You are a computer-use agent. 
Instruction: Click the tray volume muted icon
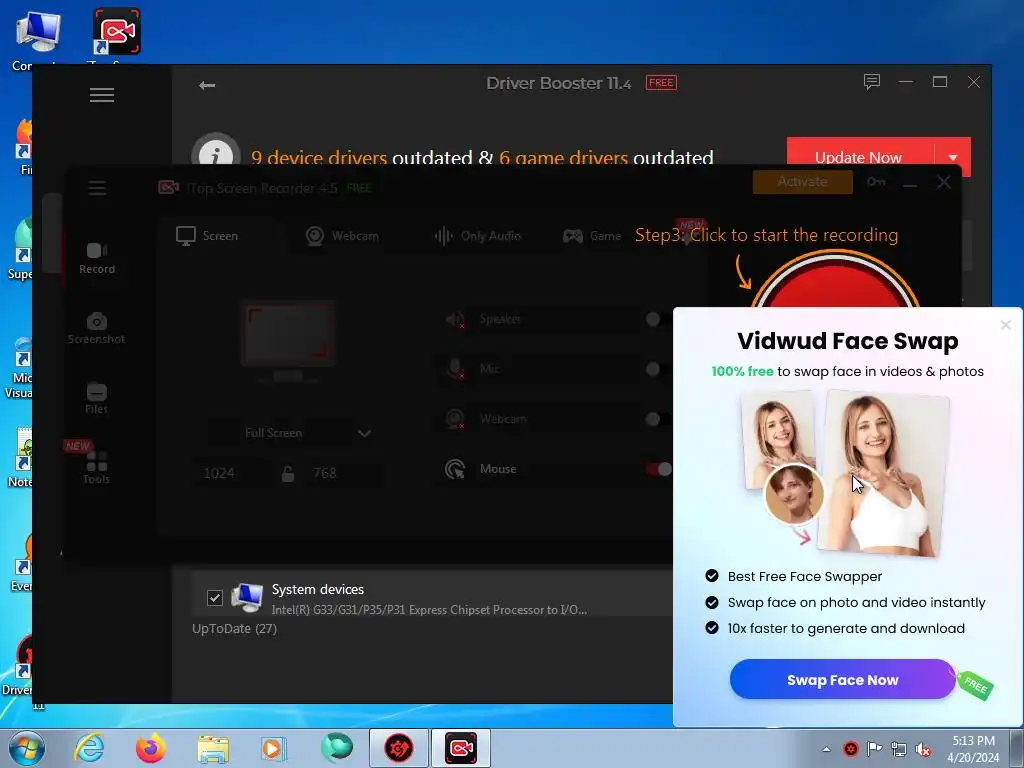[923, 749]
